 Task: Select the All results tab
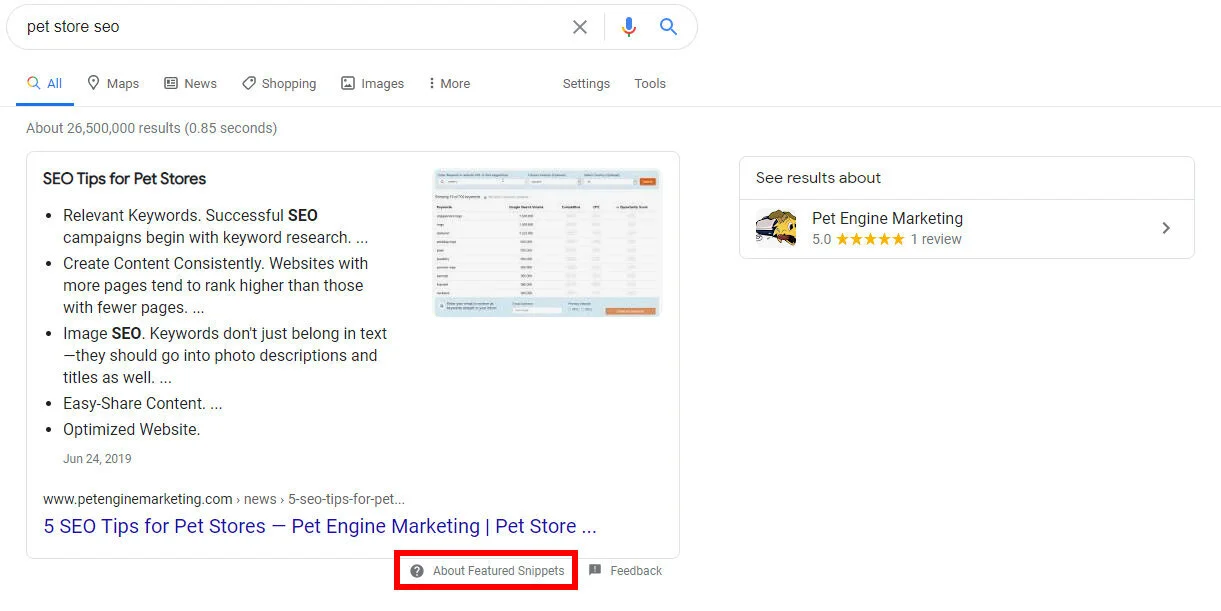click(45, 84)
